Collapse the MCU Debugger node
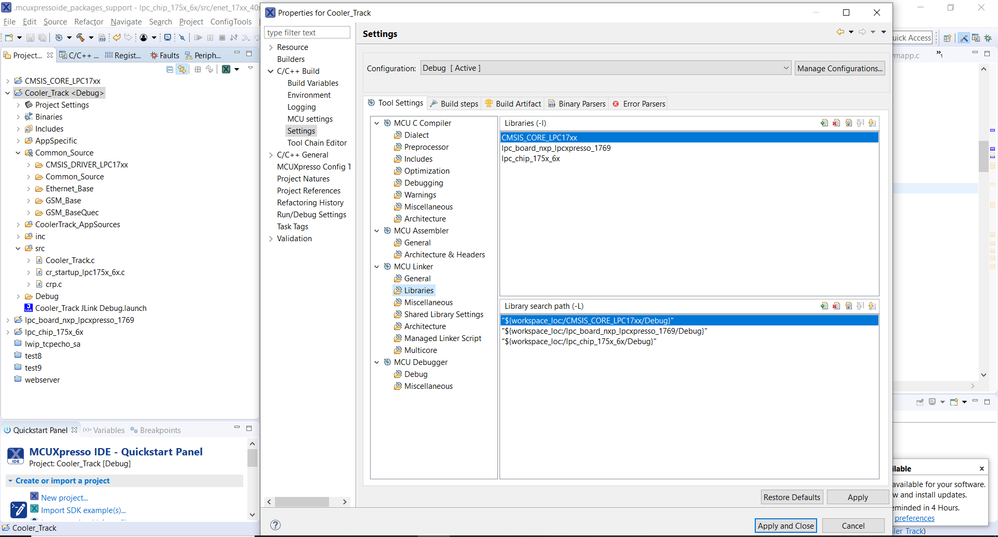998x537 pixels. coord(377,362)
